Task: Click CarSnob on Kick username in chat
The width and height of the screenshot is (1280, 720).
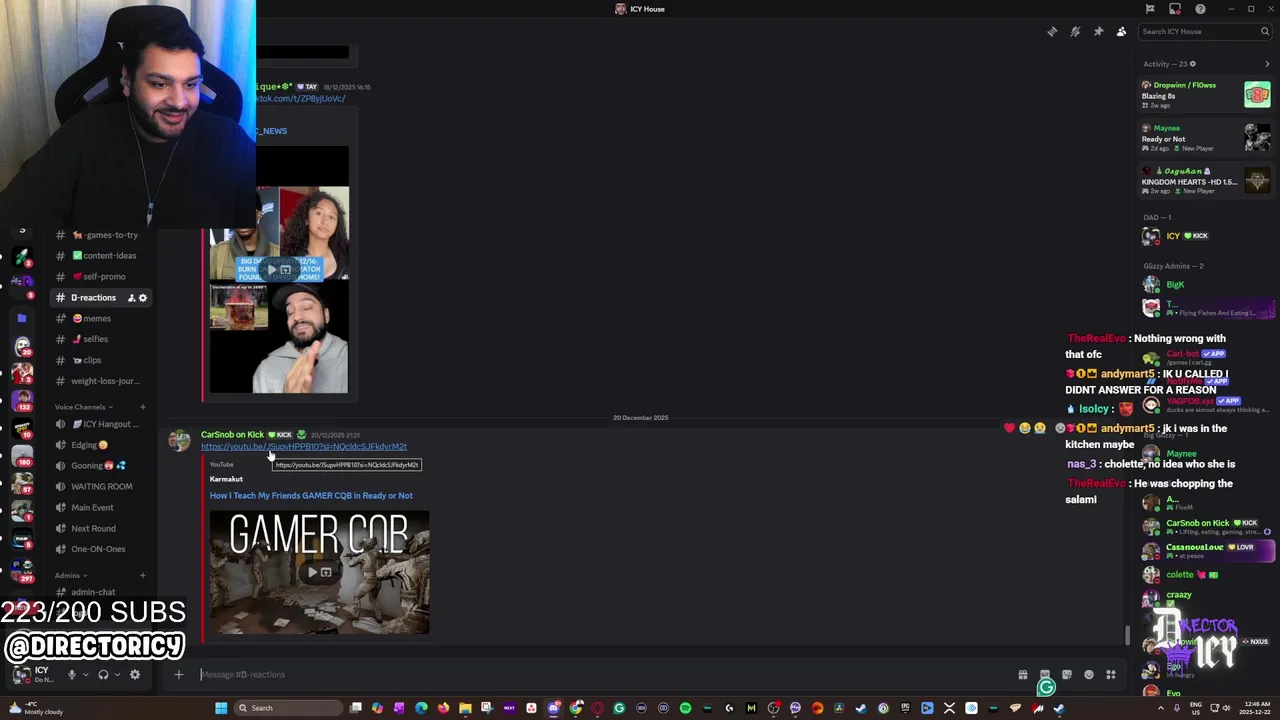Action: coord(232,435)
